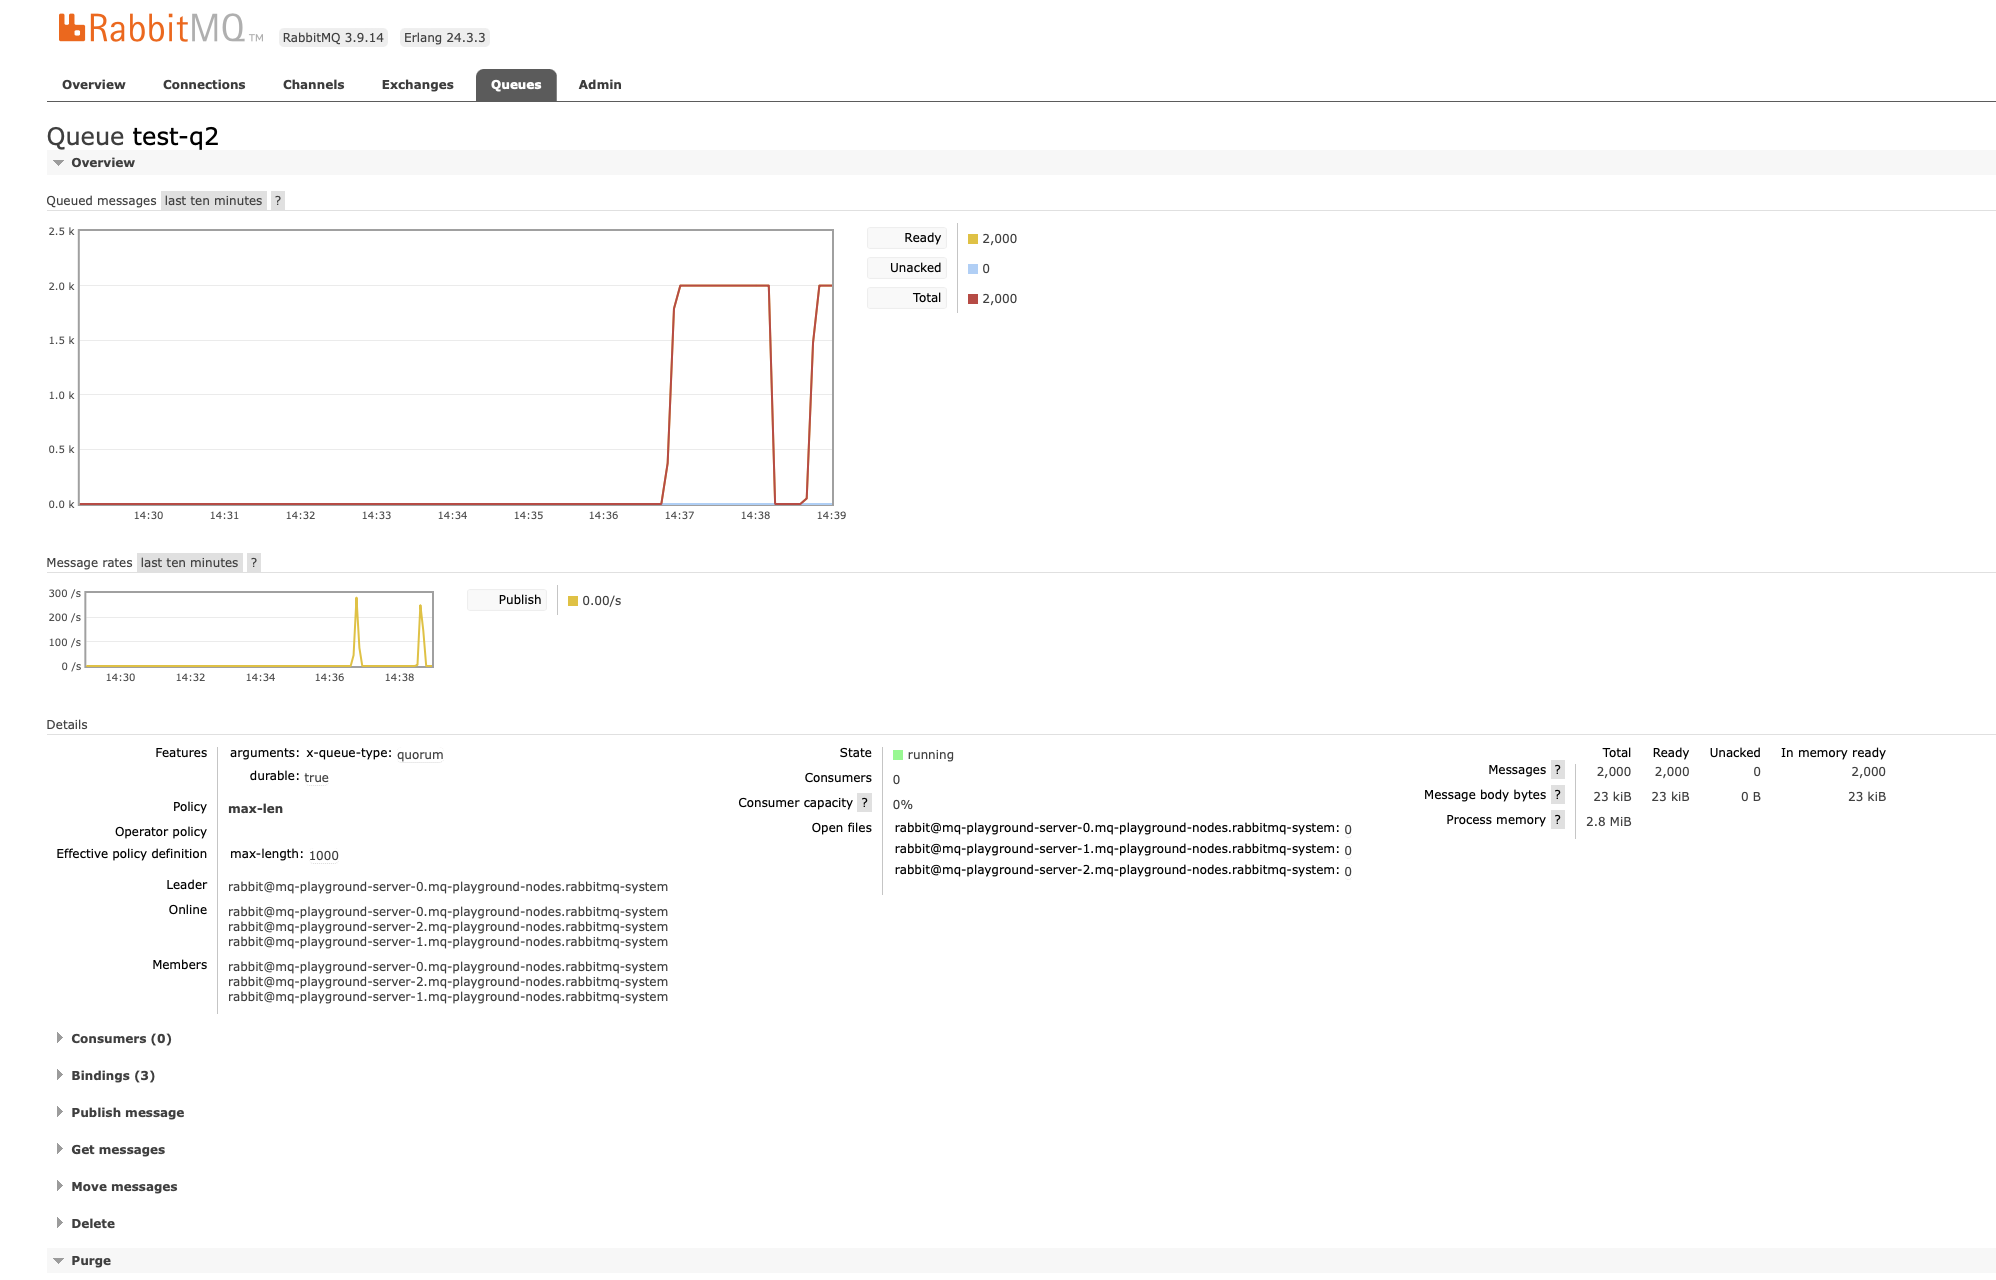Click the Erlang 24.3.3 version badge
This screenshot has height=1280, width=1996.
445,38
